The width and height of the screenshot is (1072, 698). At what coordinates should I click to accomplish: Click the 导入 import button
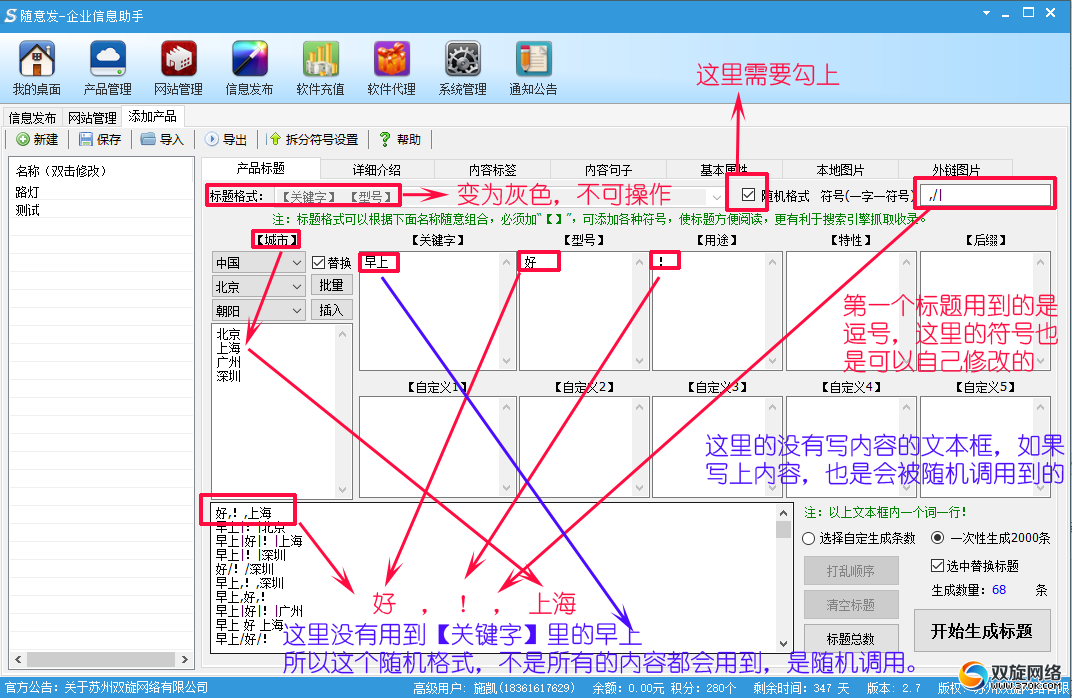(162, 139)
